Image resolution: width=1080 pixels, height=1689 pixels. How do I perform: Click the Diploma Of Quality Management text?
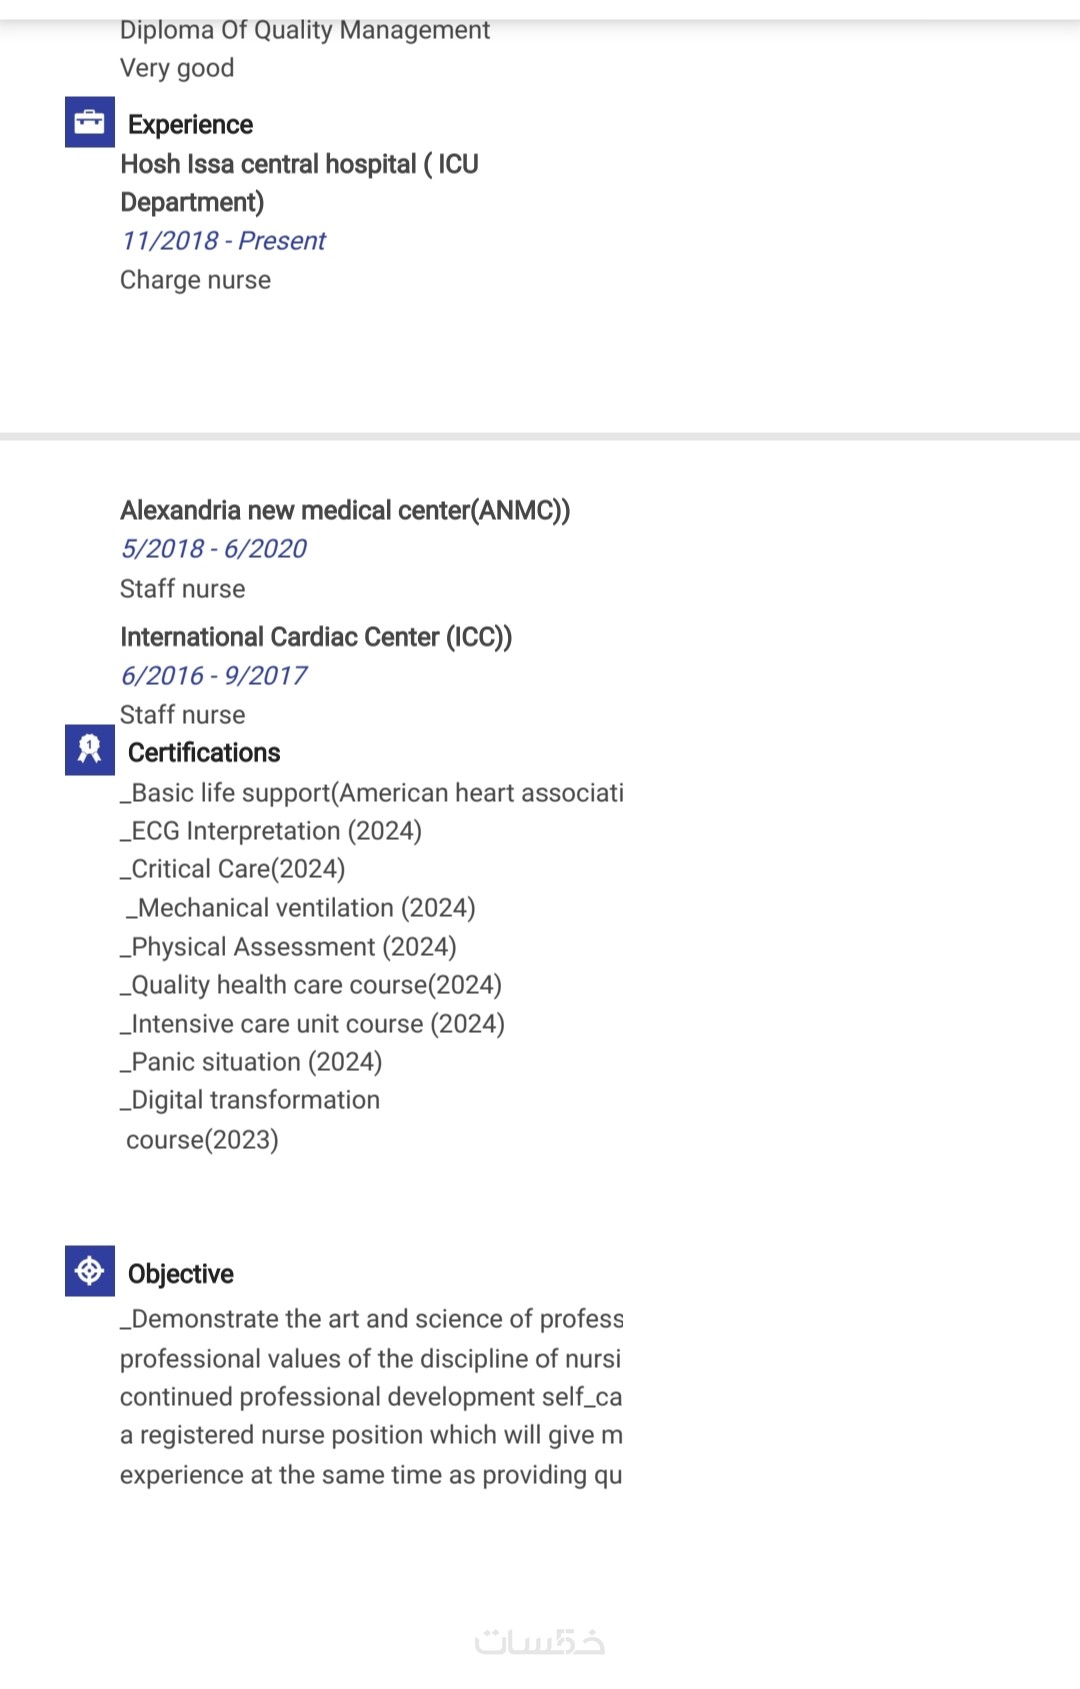[x=305, y=30]
